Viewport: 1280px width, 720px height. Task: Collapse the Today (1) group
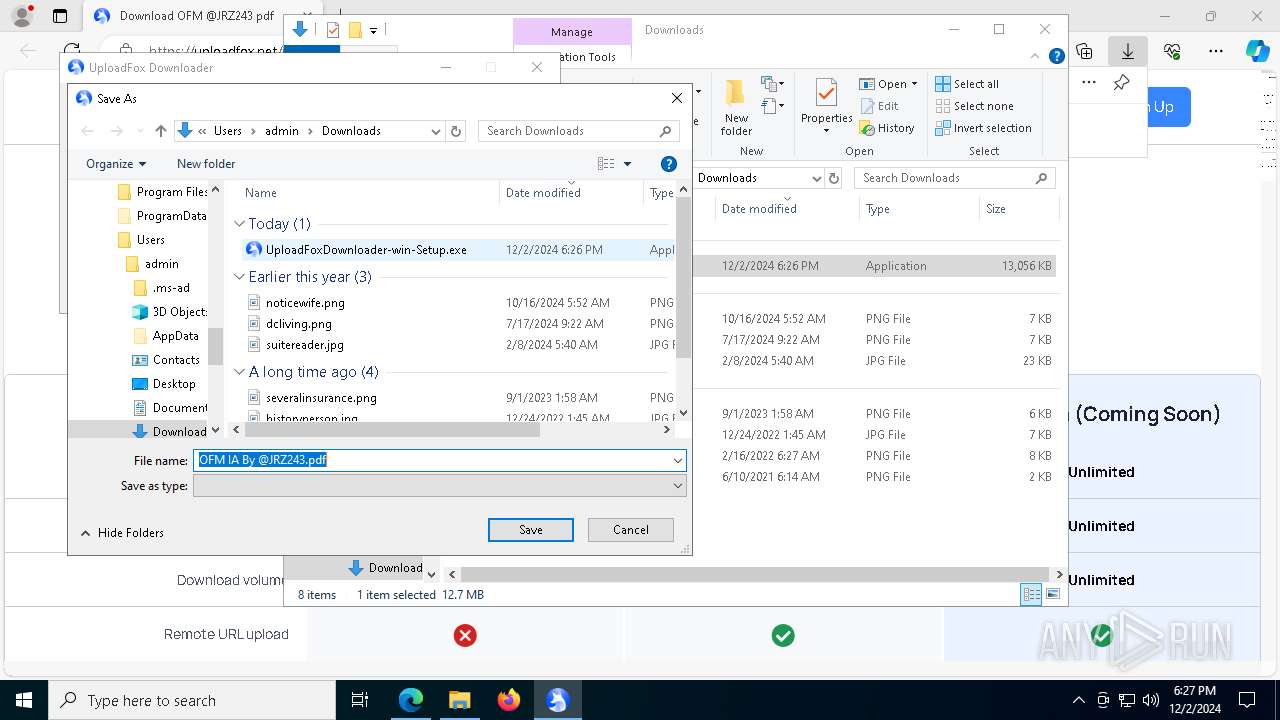[x=239, y=224]
